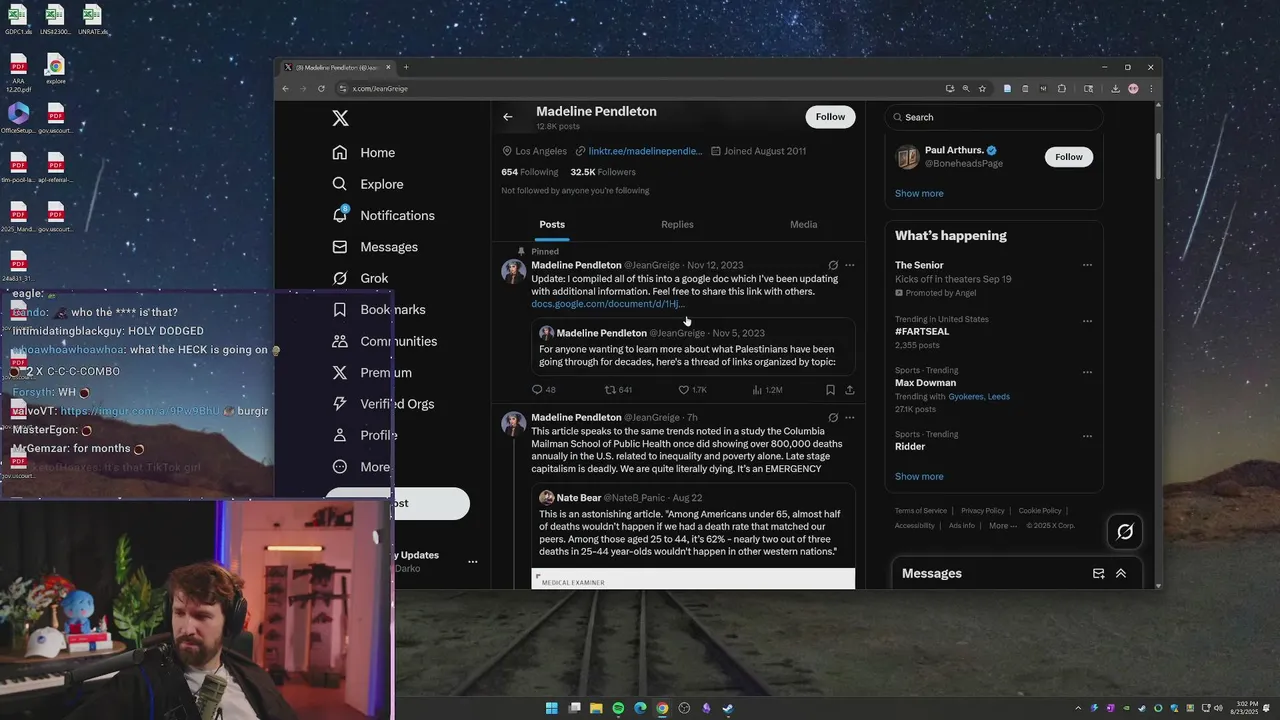
Task: Open the floating Grok button
Action: pyautogui.click(x=1125, y=532)
